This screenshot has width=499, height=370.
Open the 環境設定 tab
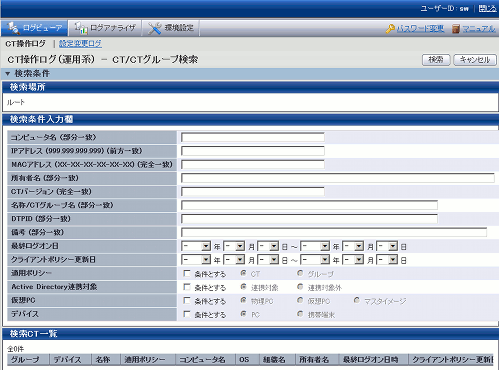[171, 28]
